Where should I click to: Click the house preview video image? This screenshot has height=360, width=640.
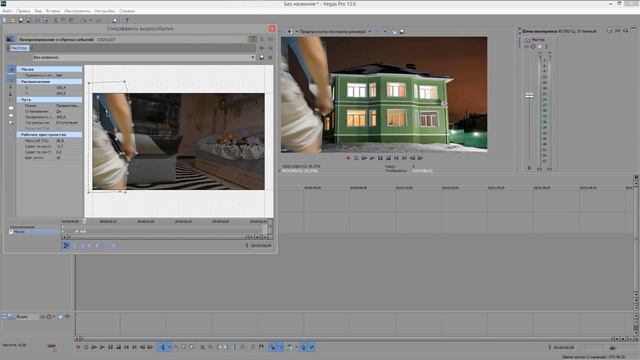coord(384,94)
